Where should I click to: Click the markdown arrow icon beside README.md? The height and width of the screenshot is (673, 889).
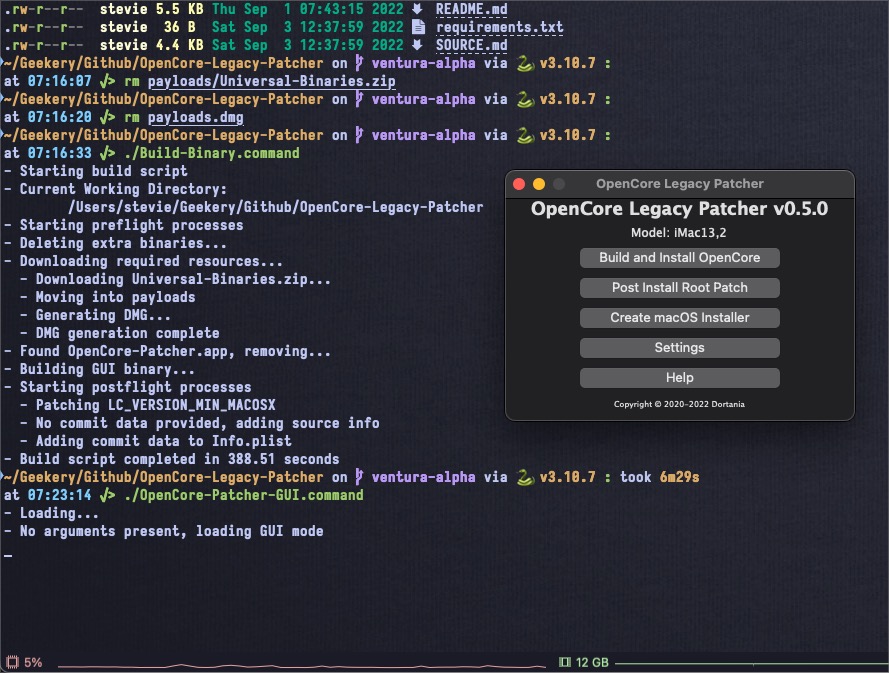tap(417, 9)
